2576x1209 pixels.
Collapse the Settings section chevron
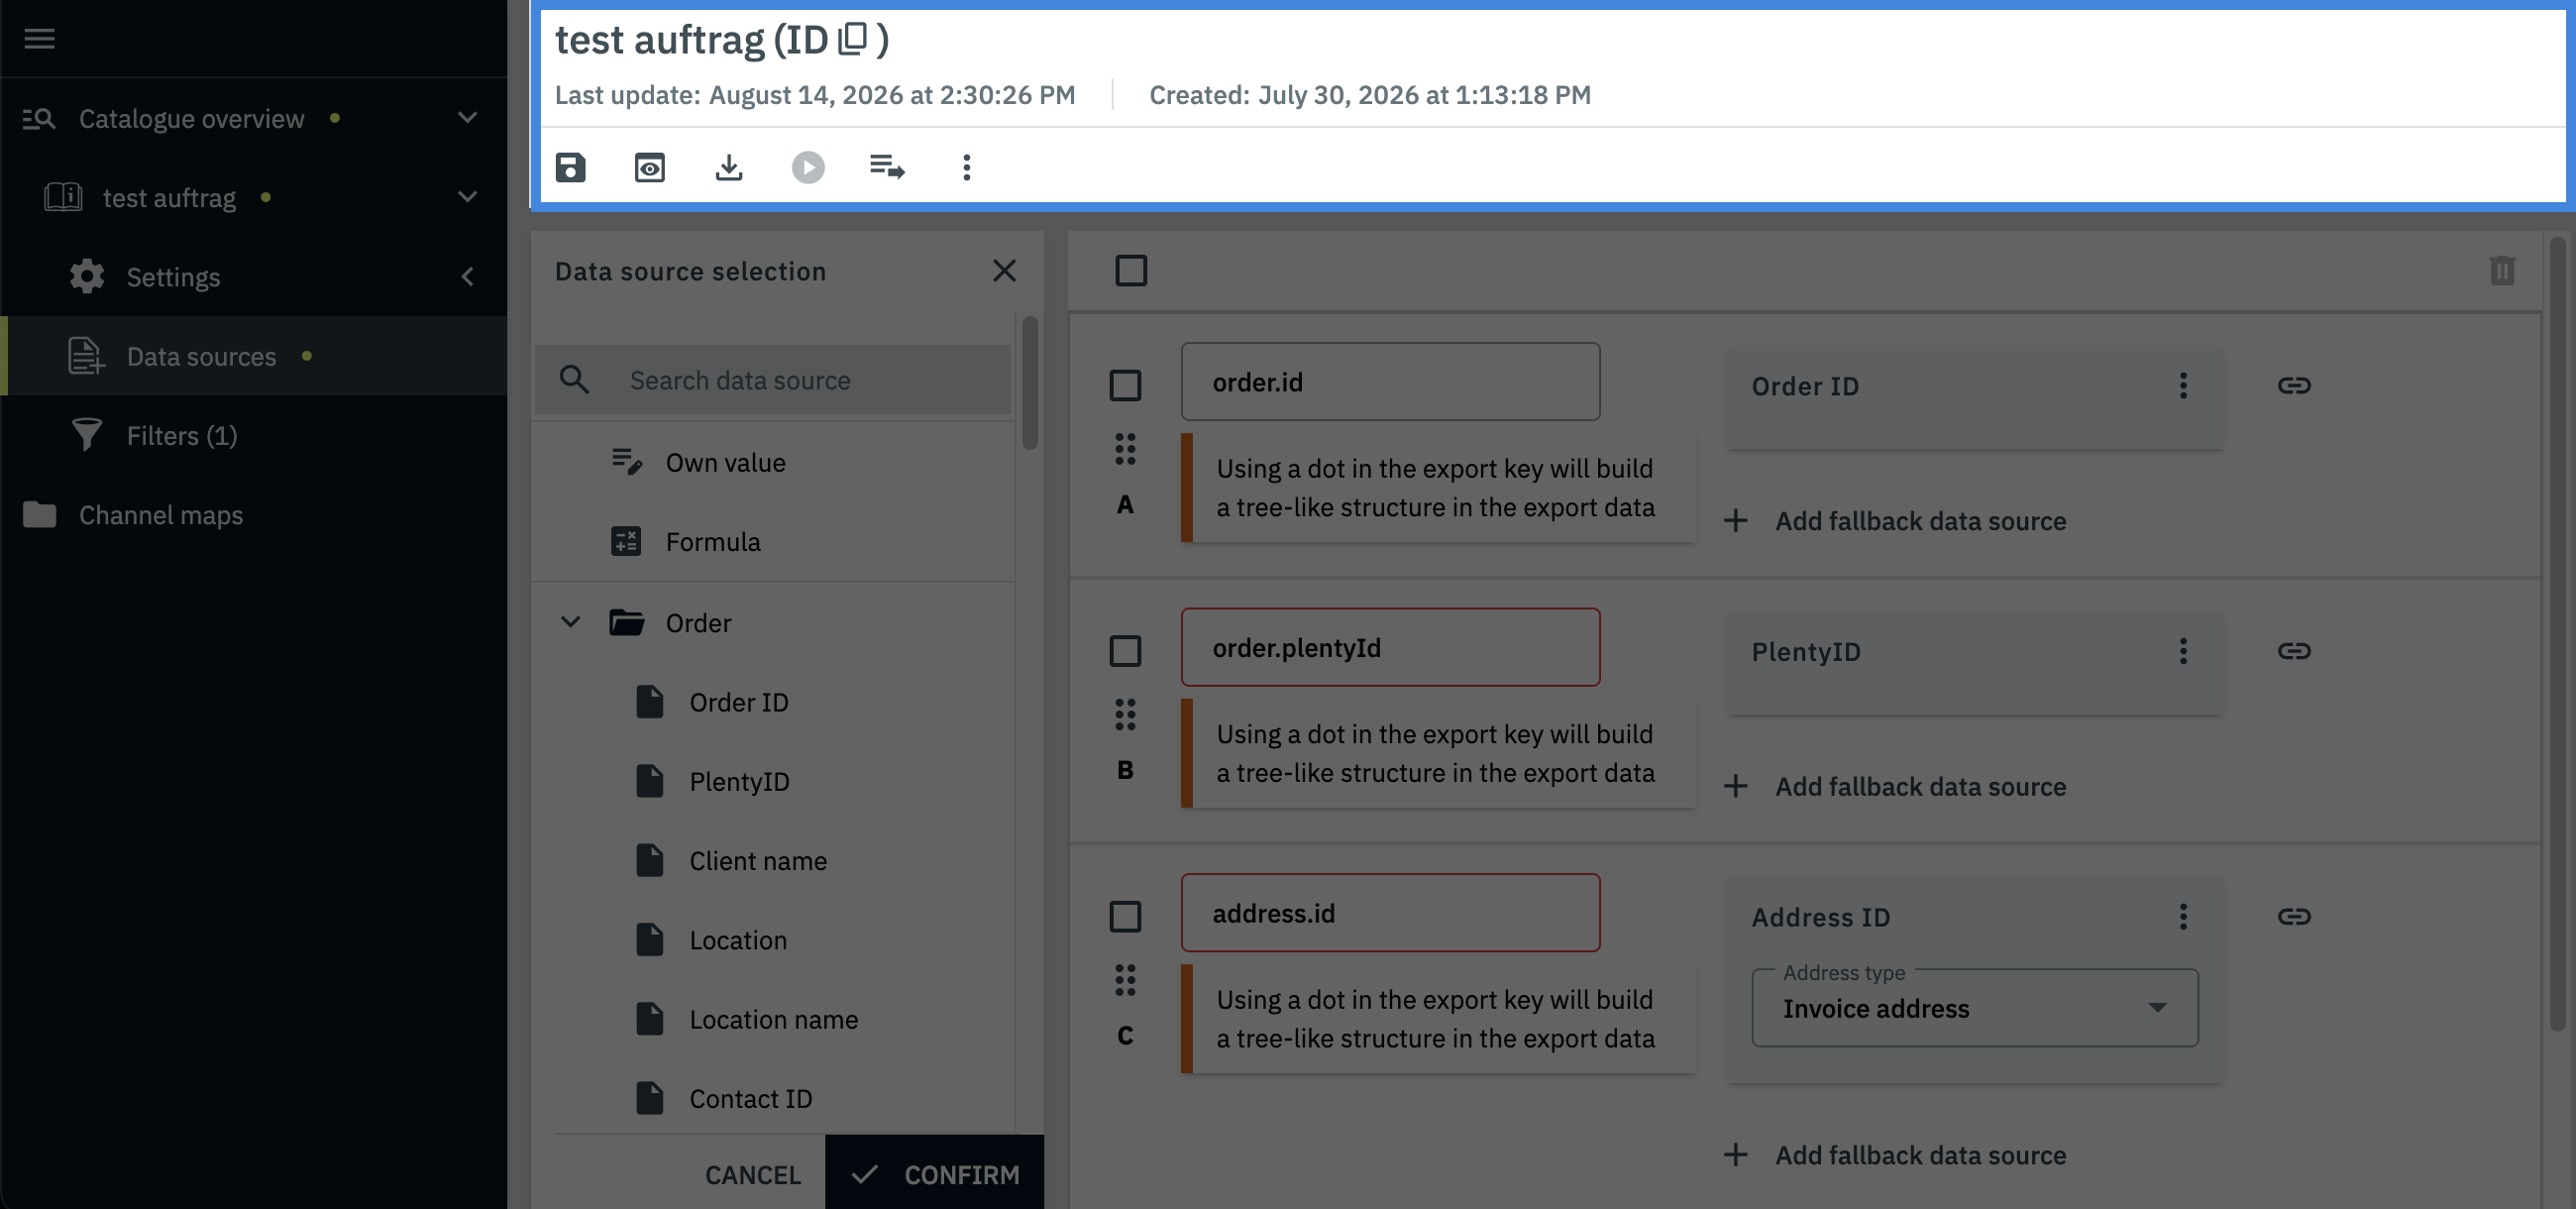(467, 277)
